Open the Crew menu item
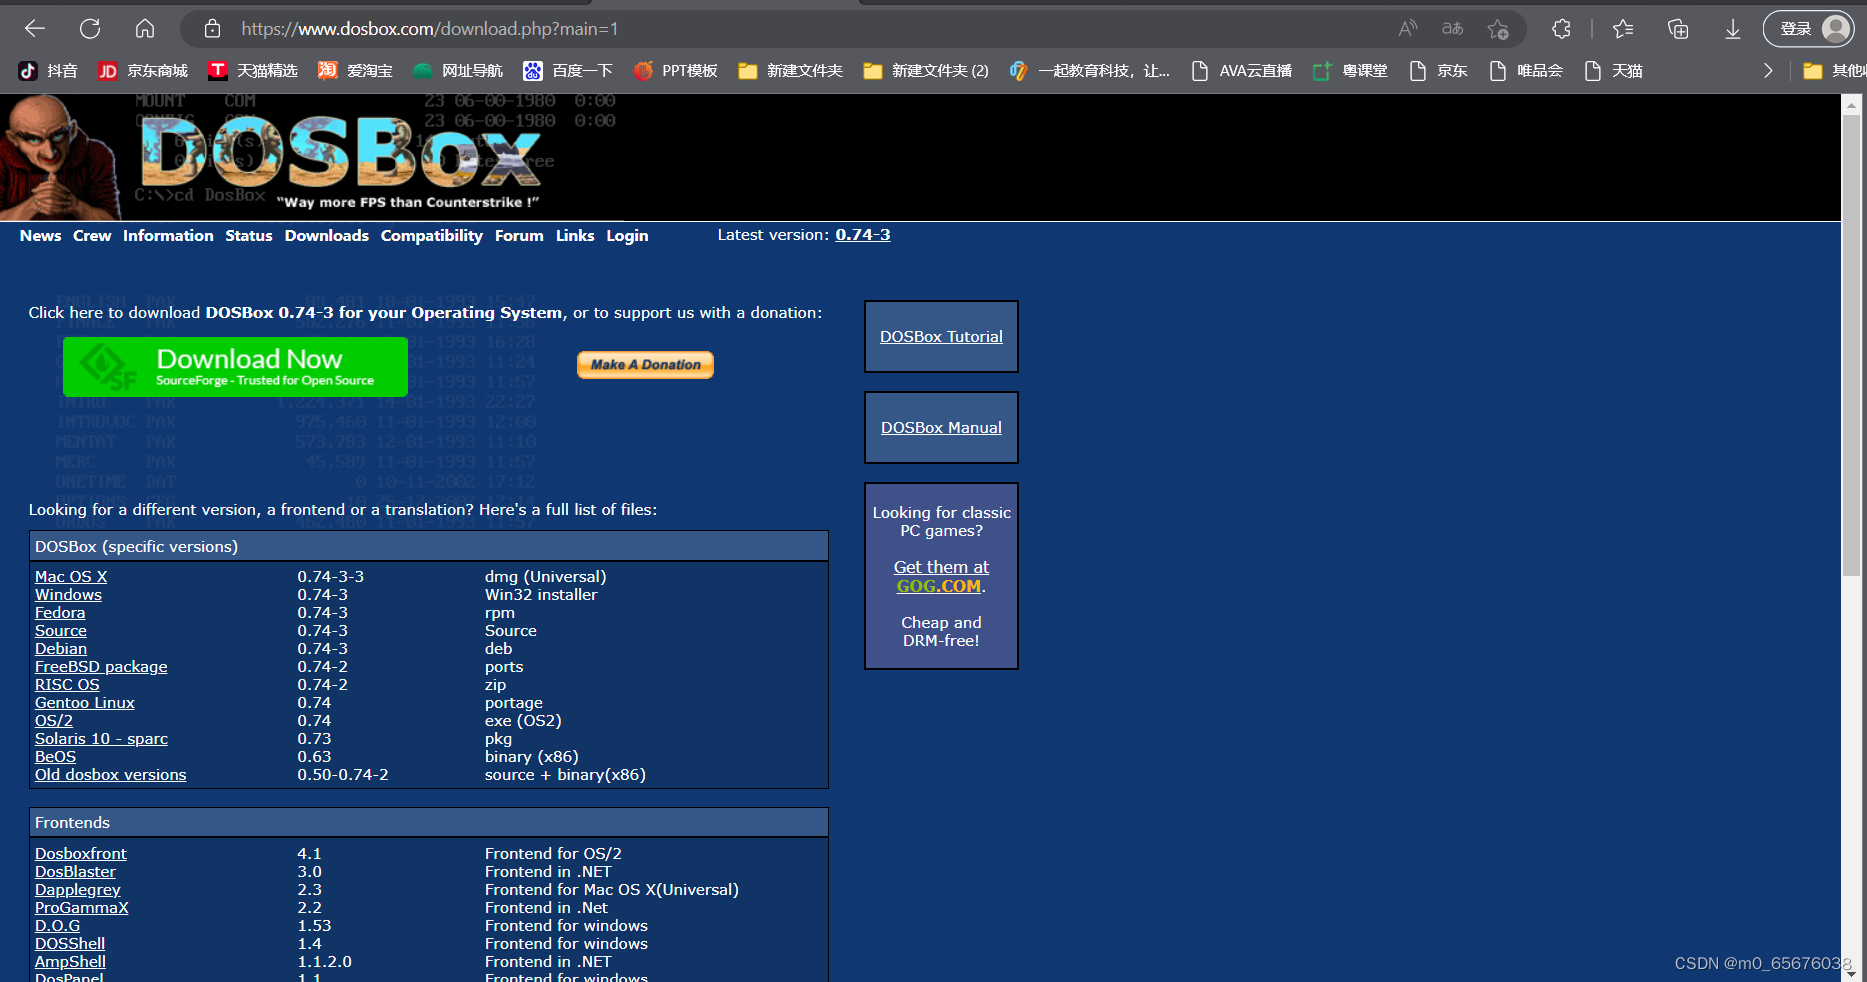This screenshot has height=982, width=1867. 92,236
